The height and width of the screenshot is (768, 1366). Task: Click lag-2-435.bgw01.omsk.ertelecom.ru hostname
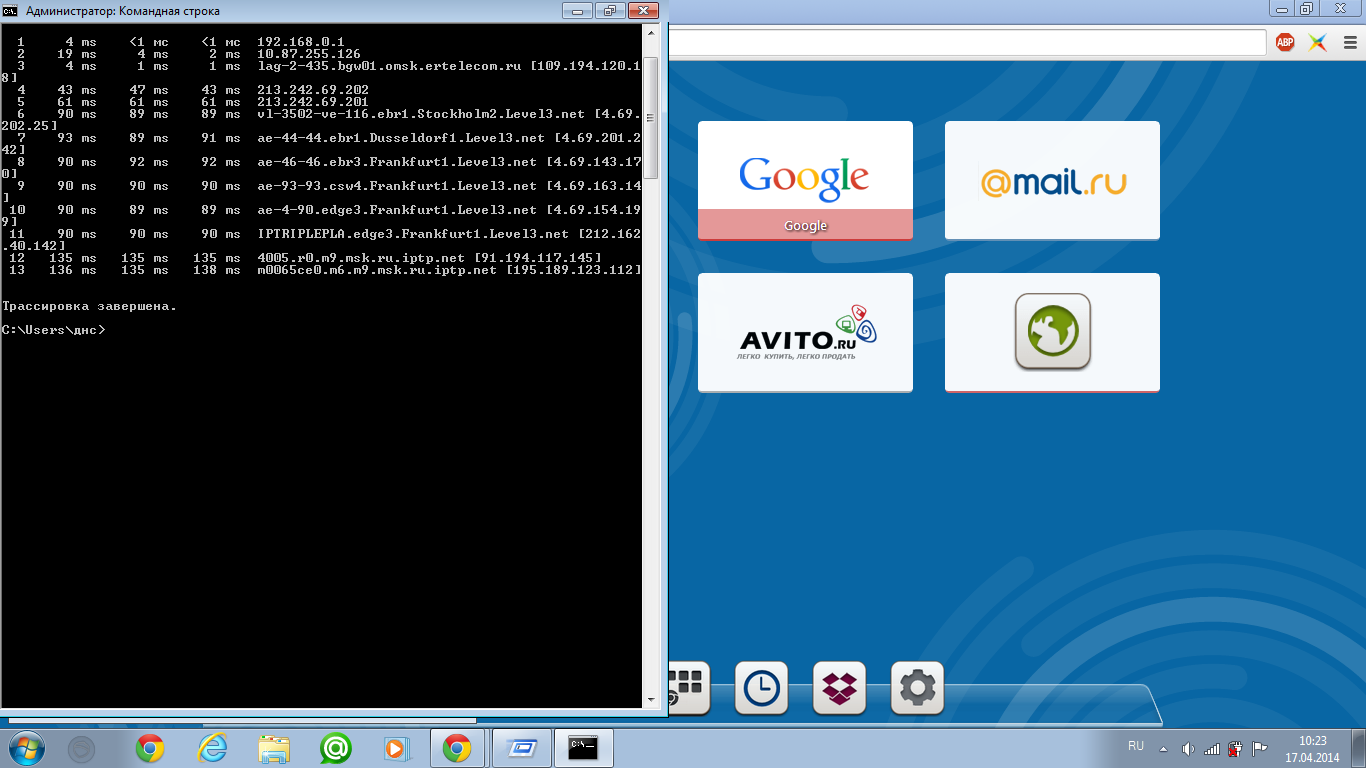click(x=389, y=65)
